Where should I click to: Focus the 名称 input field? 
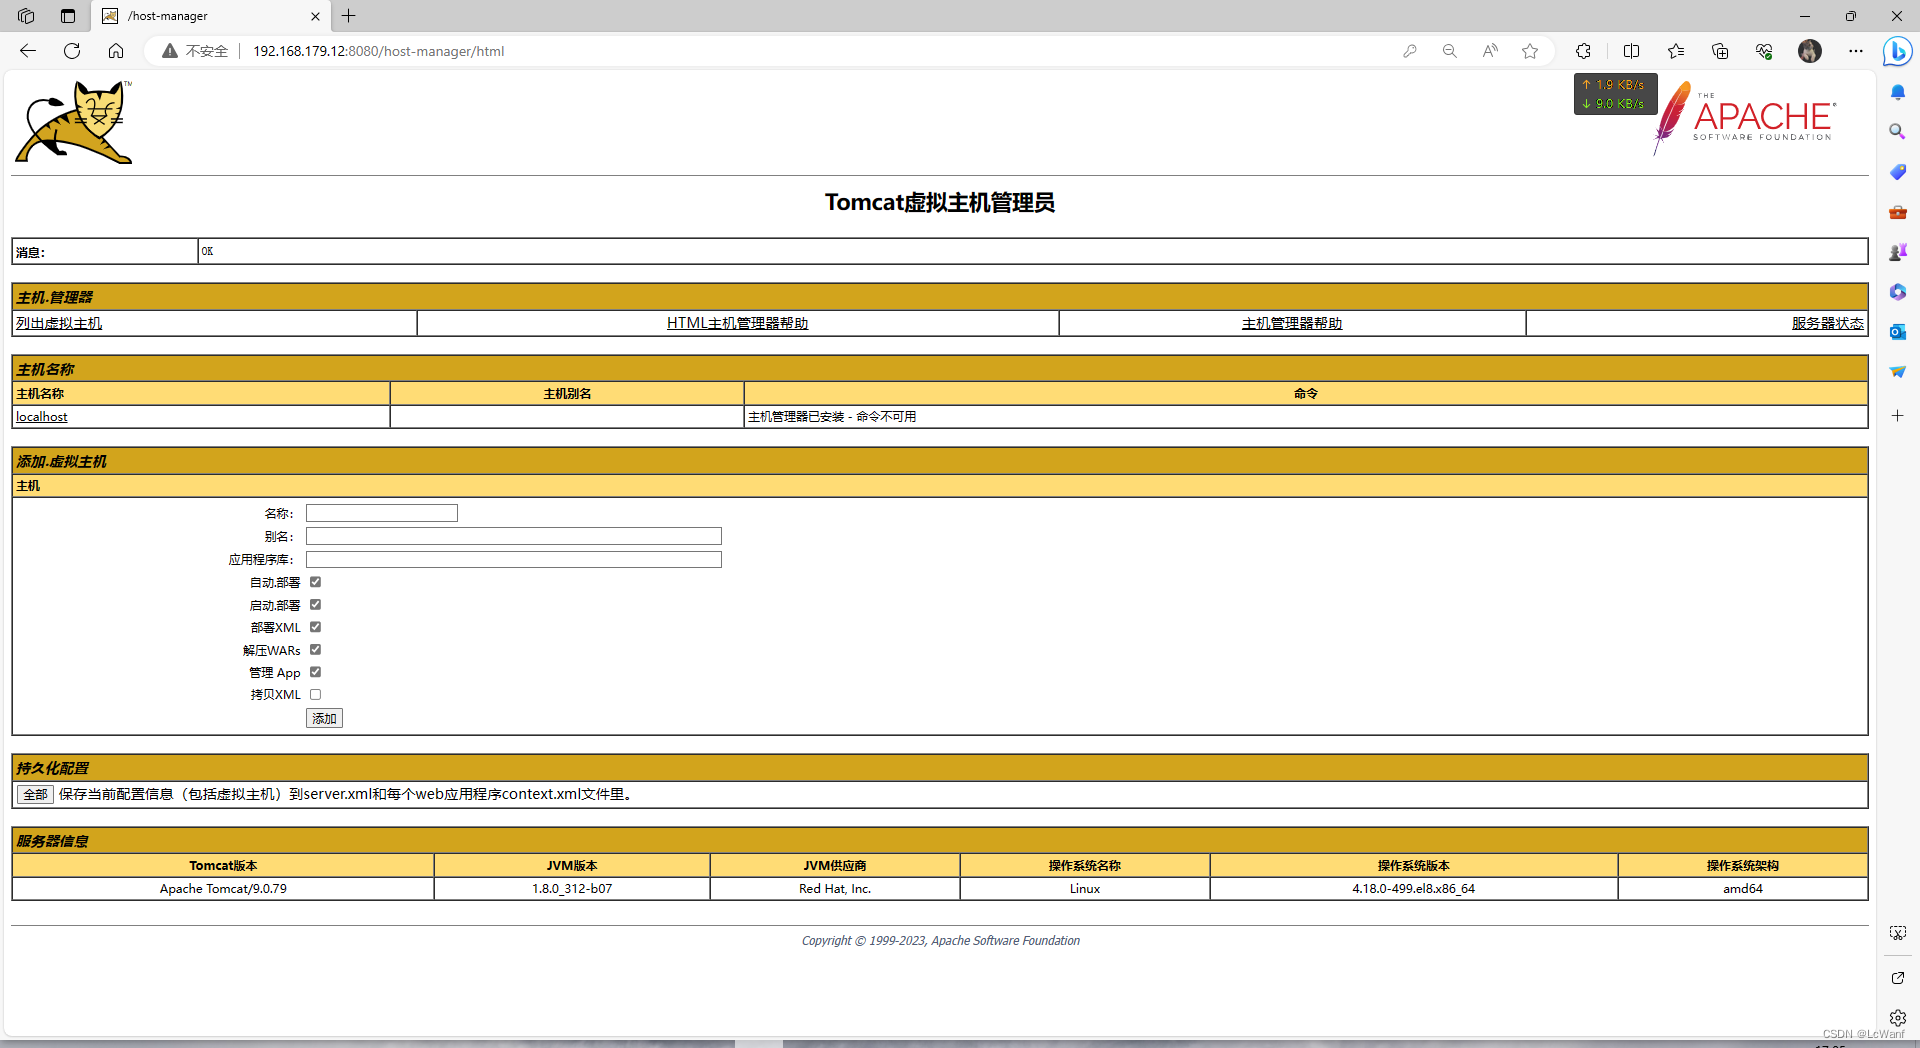(382, 513)
